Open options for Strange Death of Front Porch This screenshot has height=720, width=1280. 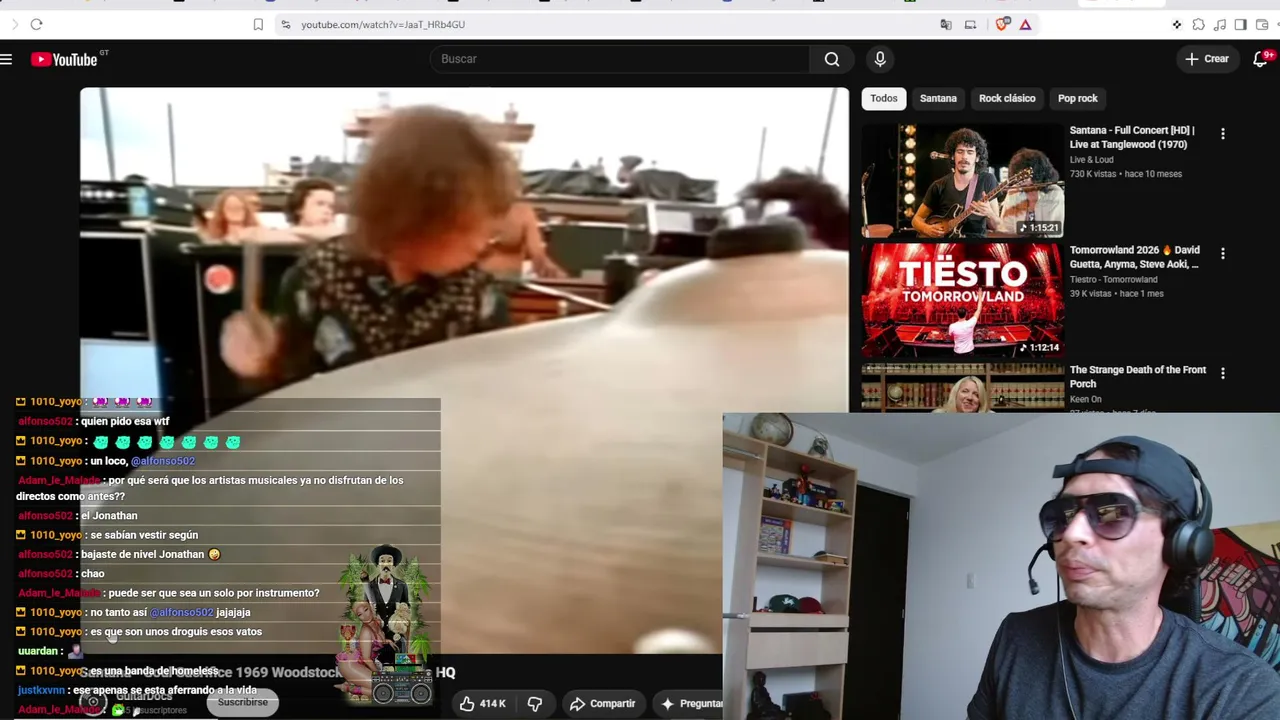(1222, 373)
